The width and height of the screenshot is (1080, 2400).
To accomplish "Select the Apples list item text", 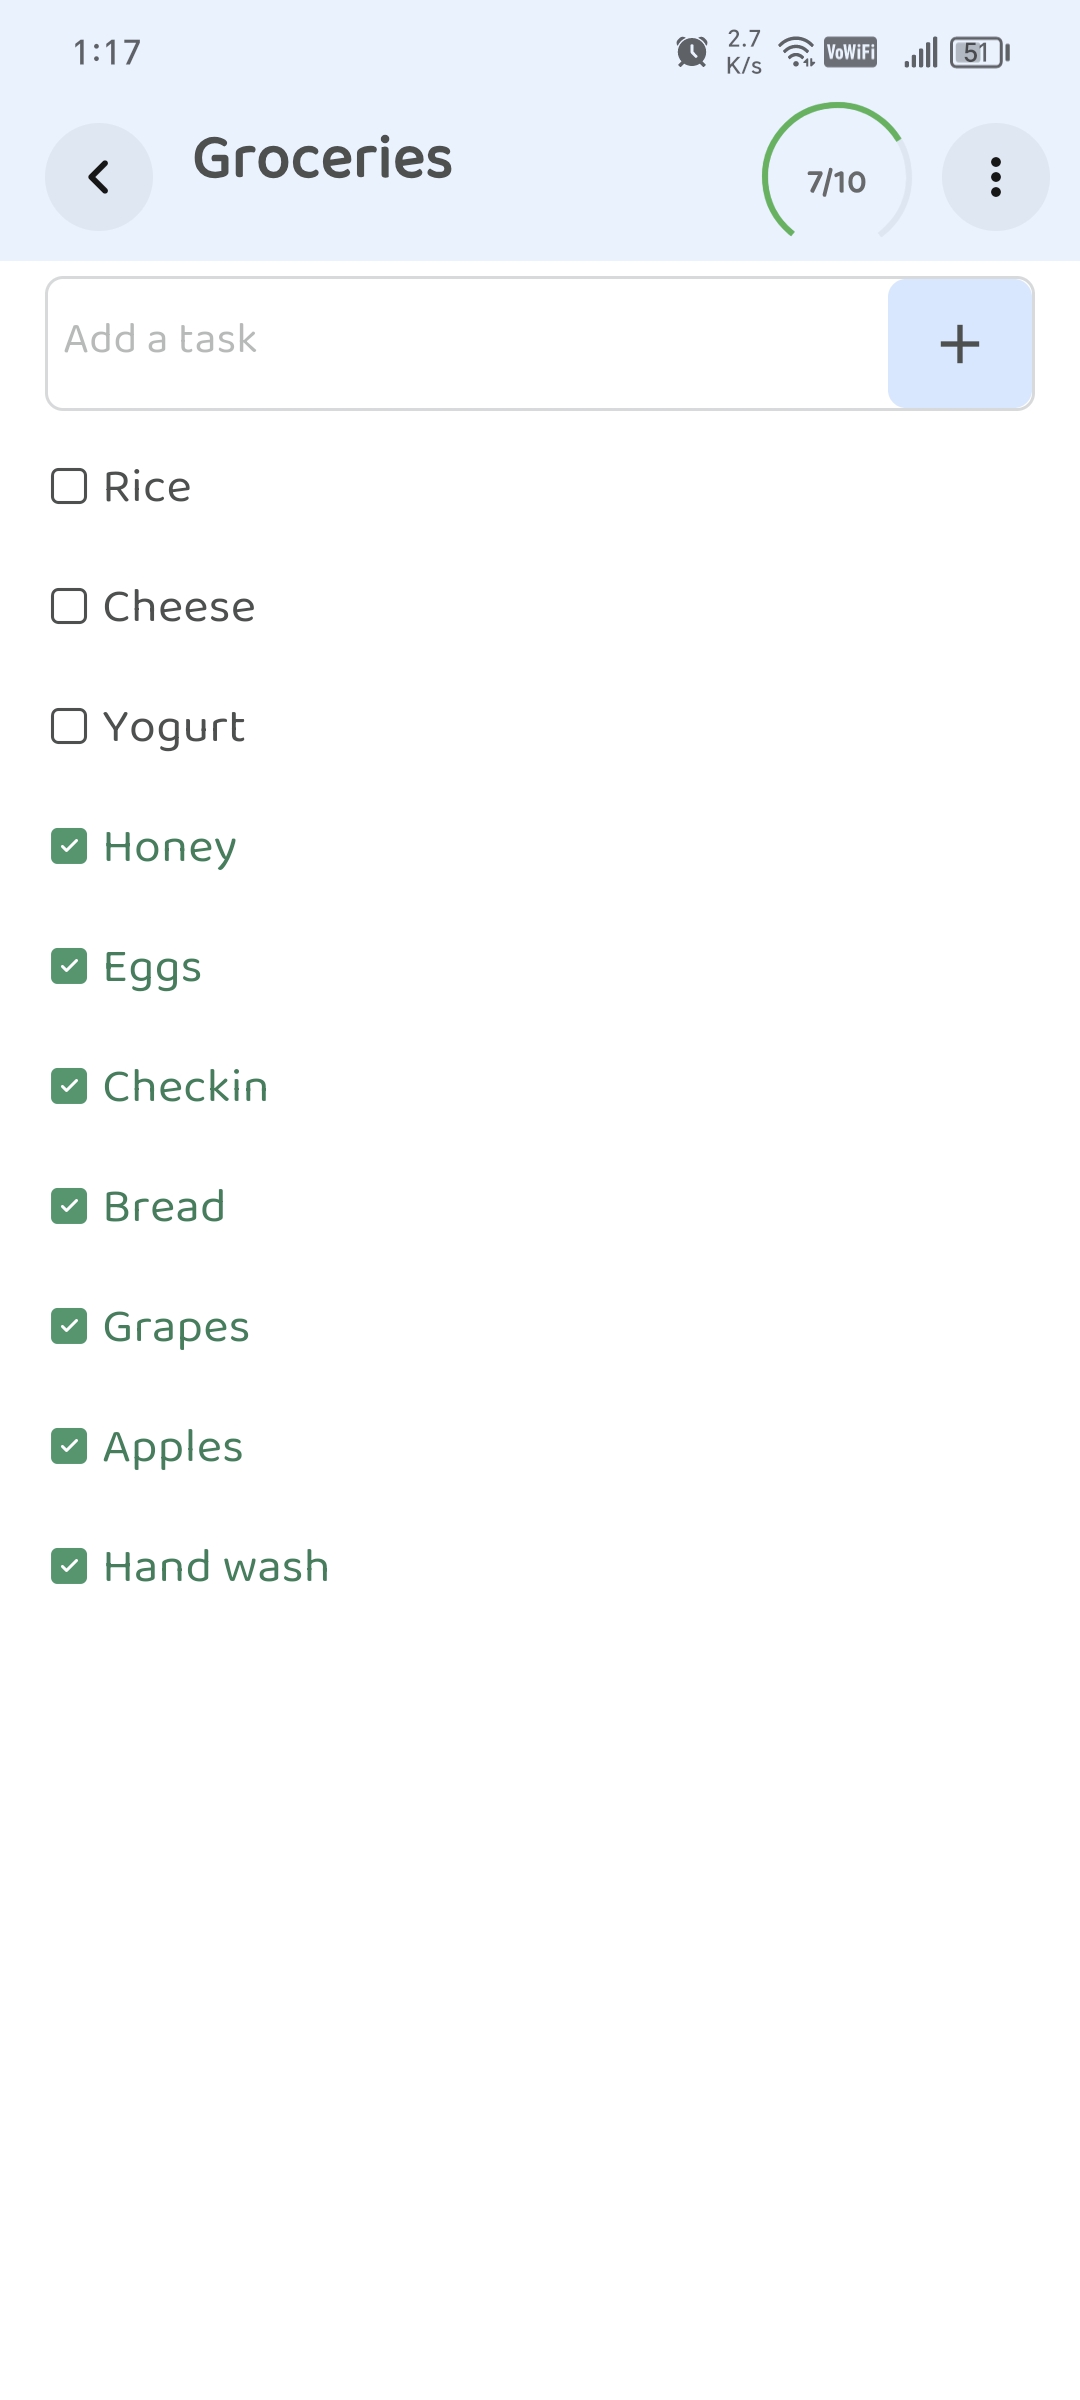I will click(174, 1447).
